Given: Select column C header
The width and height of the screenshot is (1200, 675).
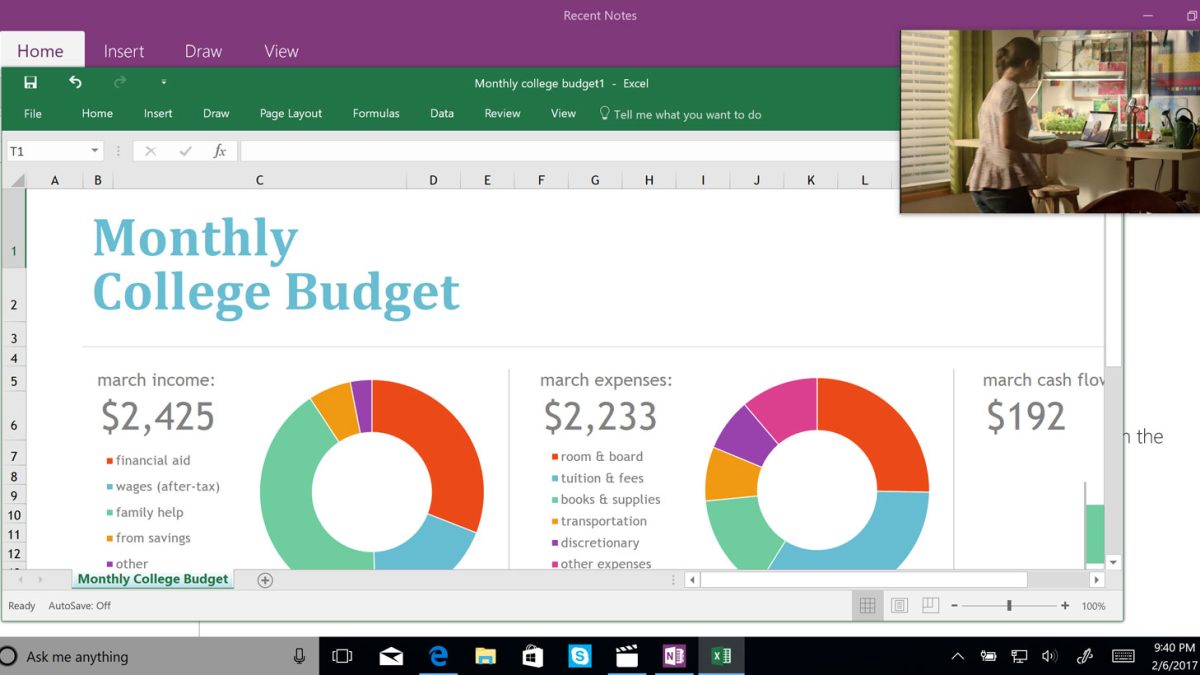Looking at the screenshot, I should pyautogui.click(x=259, y=180).
